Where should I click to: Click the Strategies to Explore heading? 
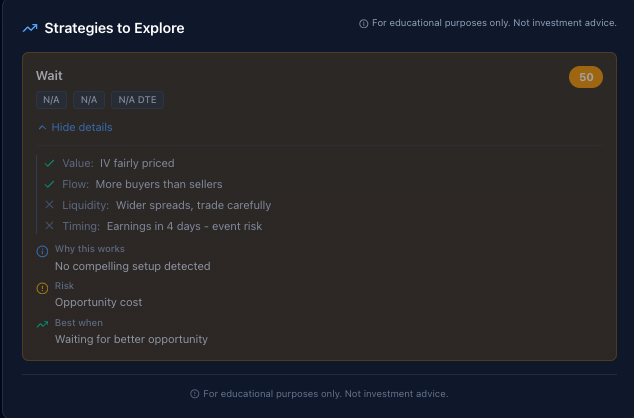[x=114, y=29]
